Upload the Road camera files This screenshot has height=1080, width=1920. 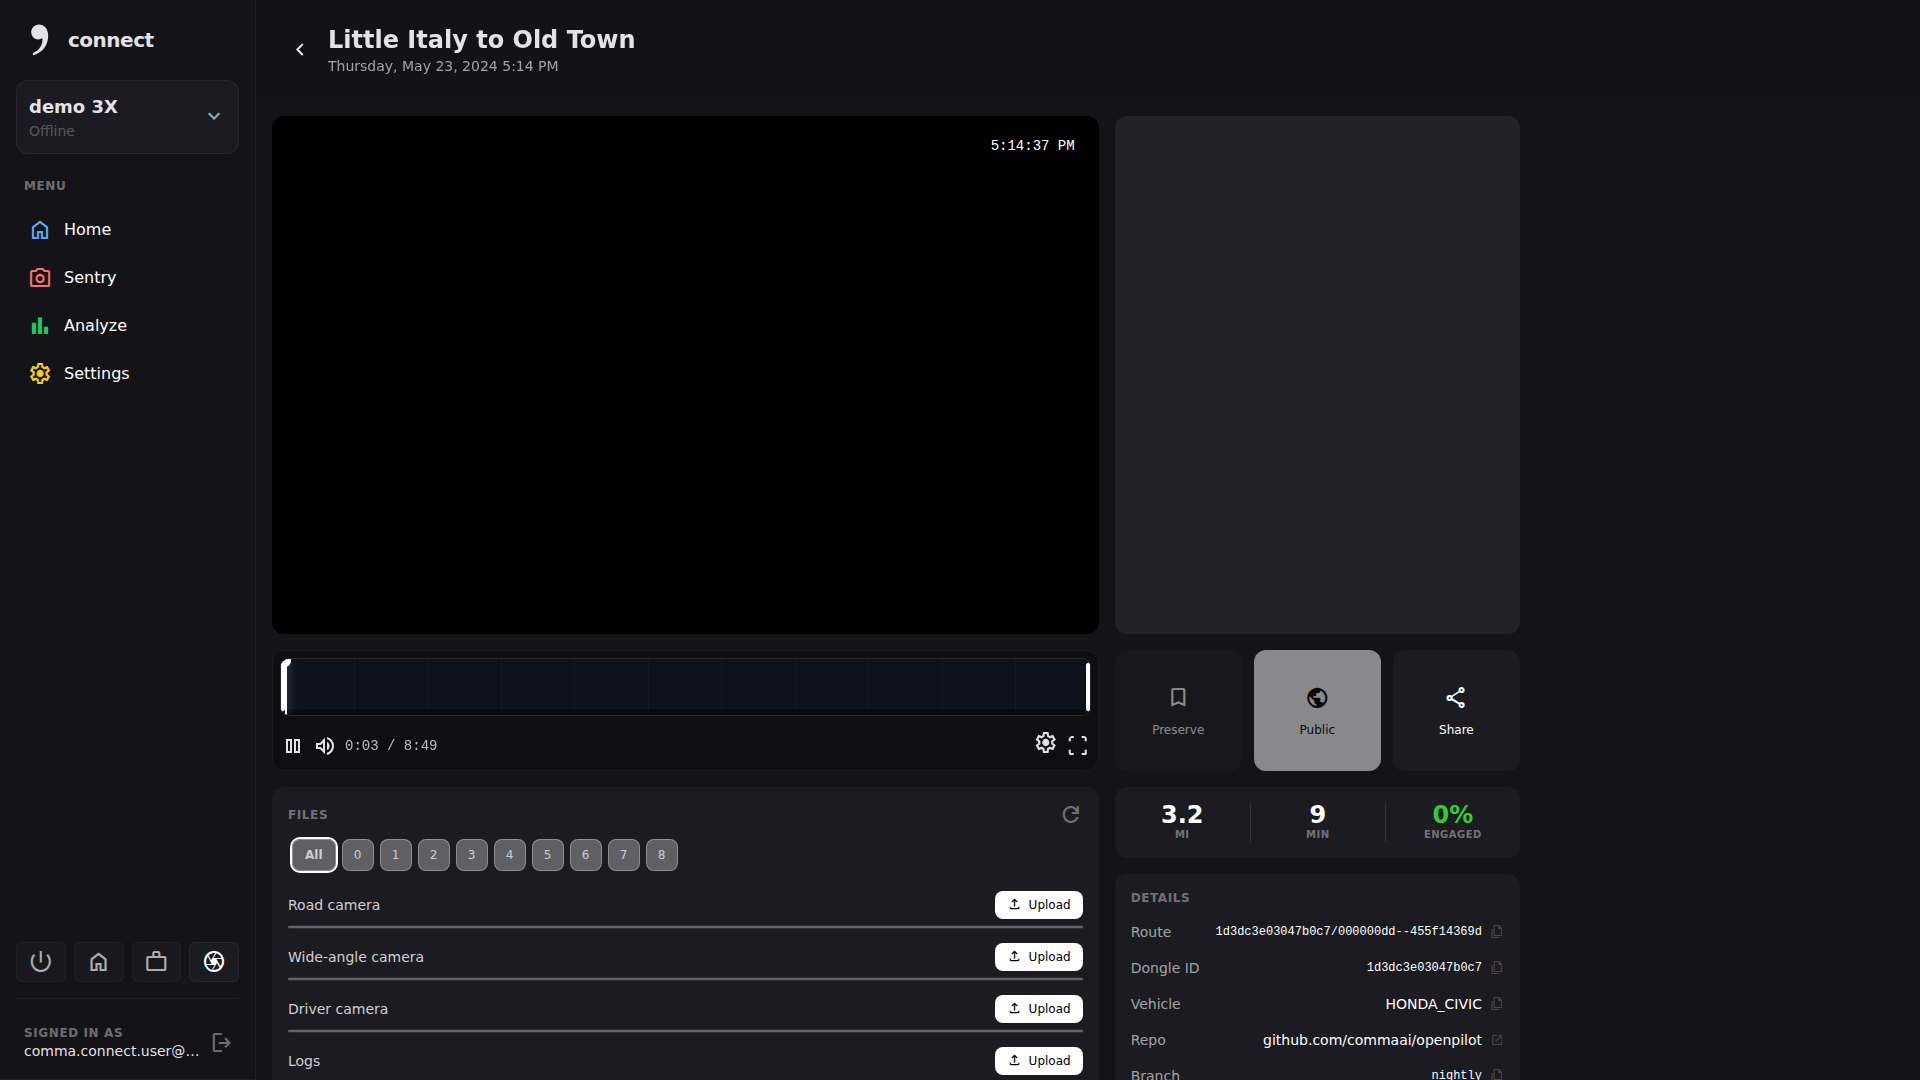pyautogui.click(x=1038, y=905)
